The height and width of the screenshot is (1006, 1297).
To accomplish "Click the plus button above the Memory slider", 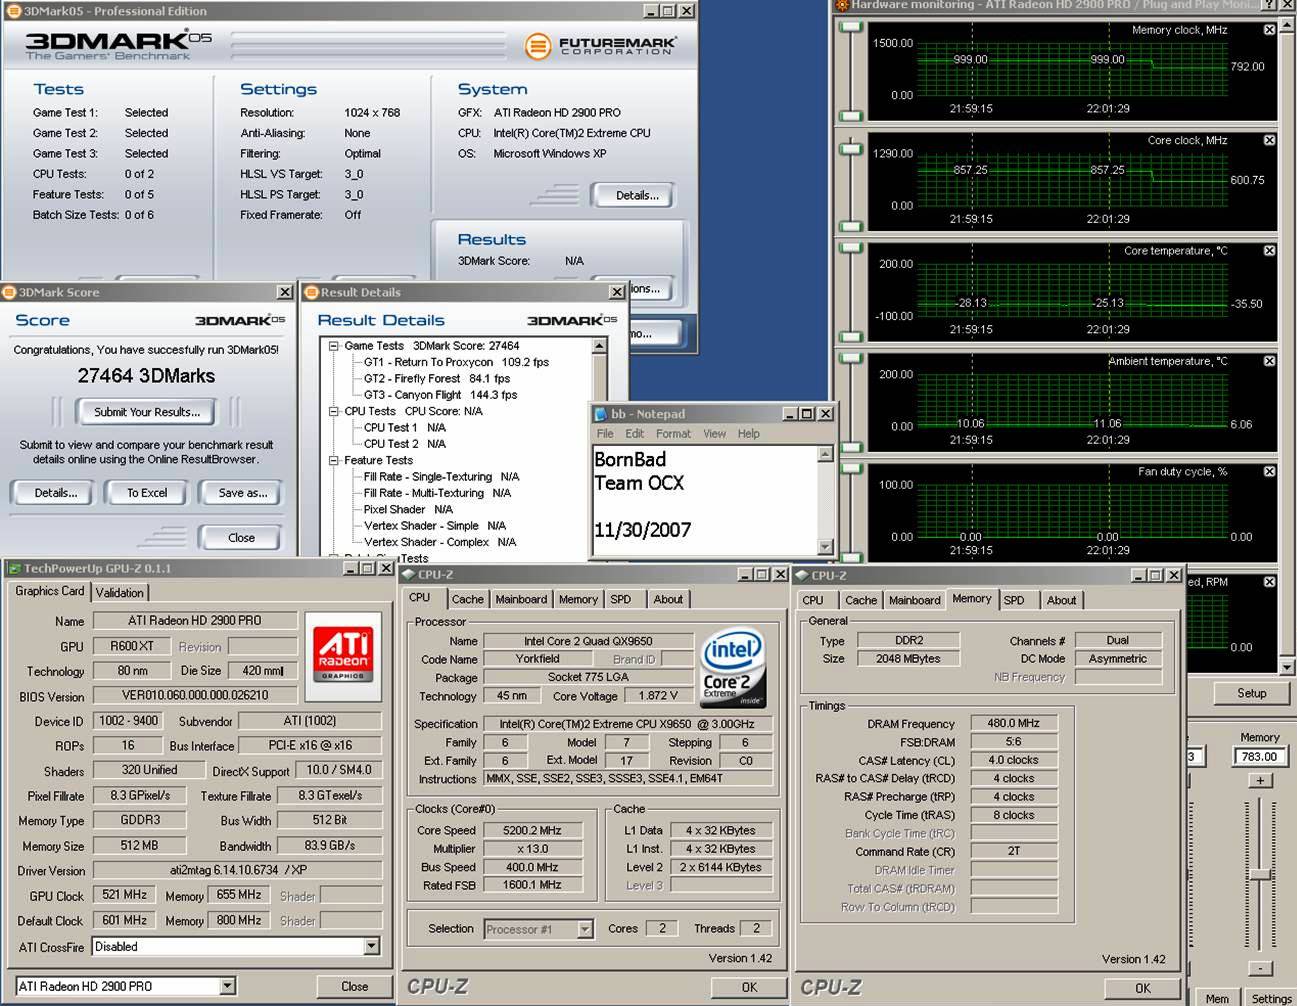I will (1260, 780).
